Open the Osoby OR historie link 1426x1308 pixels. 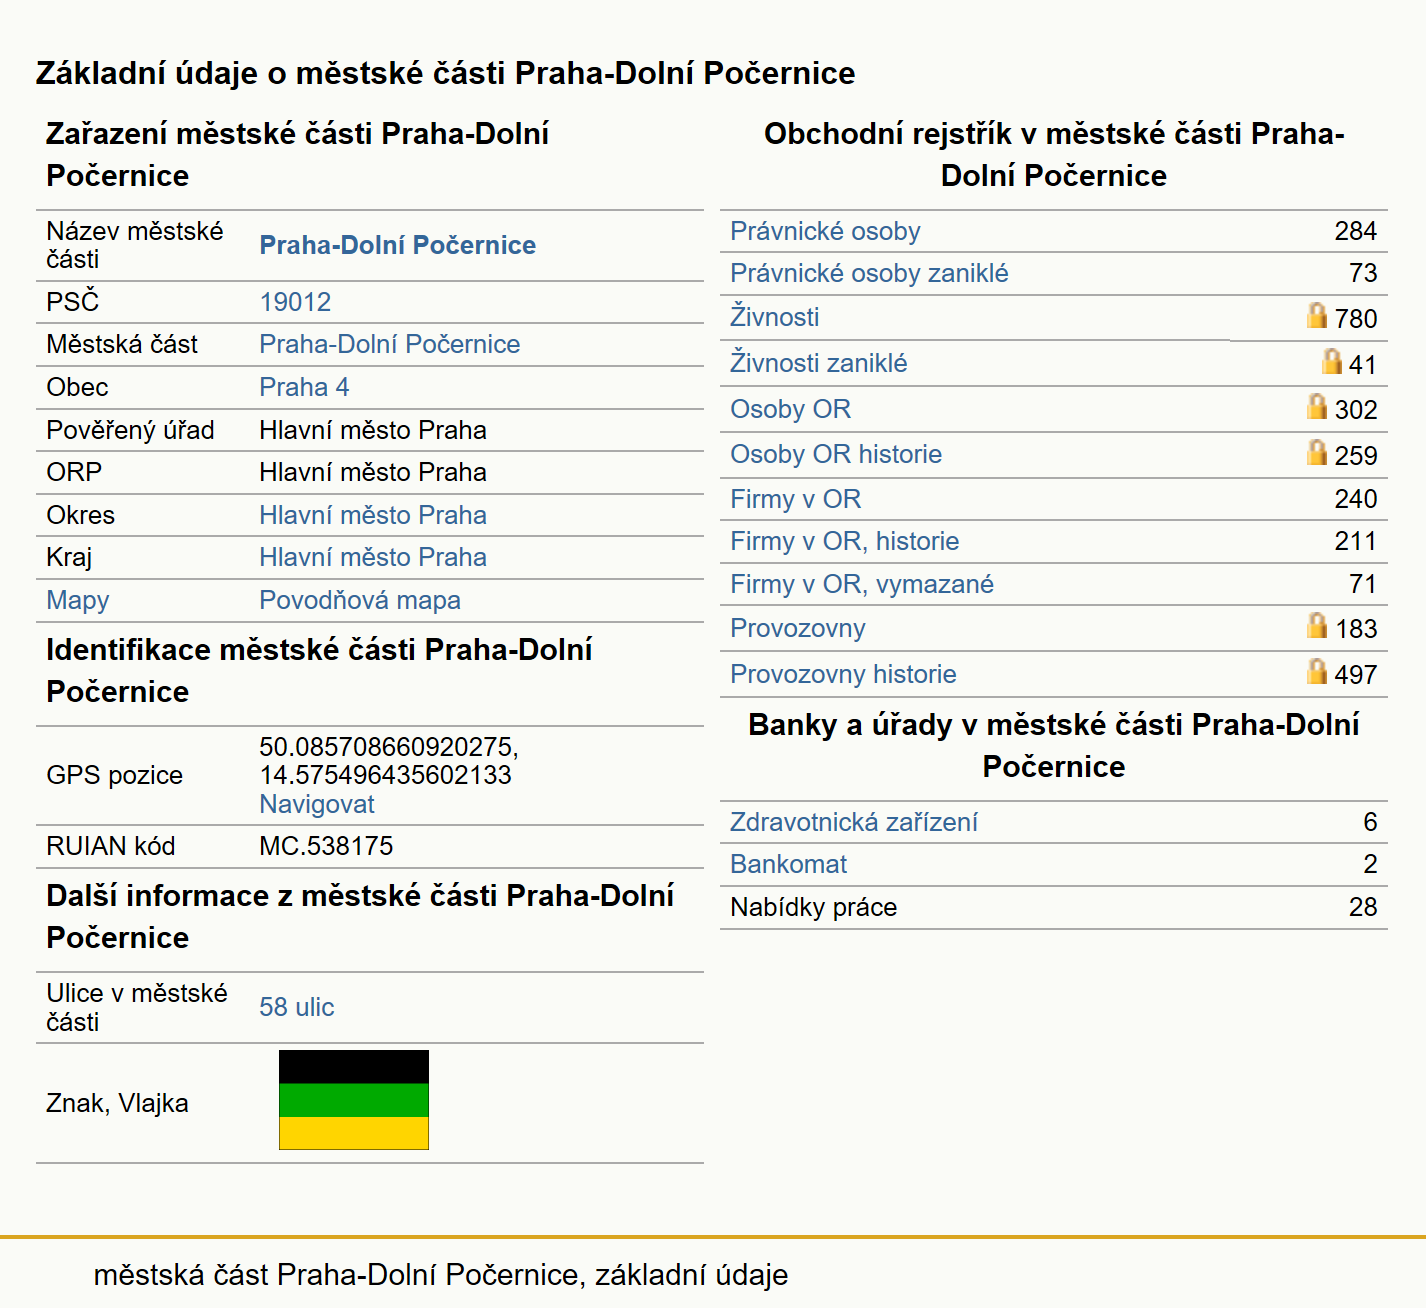pos(836,454)
